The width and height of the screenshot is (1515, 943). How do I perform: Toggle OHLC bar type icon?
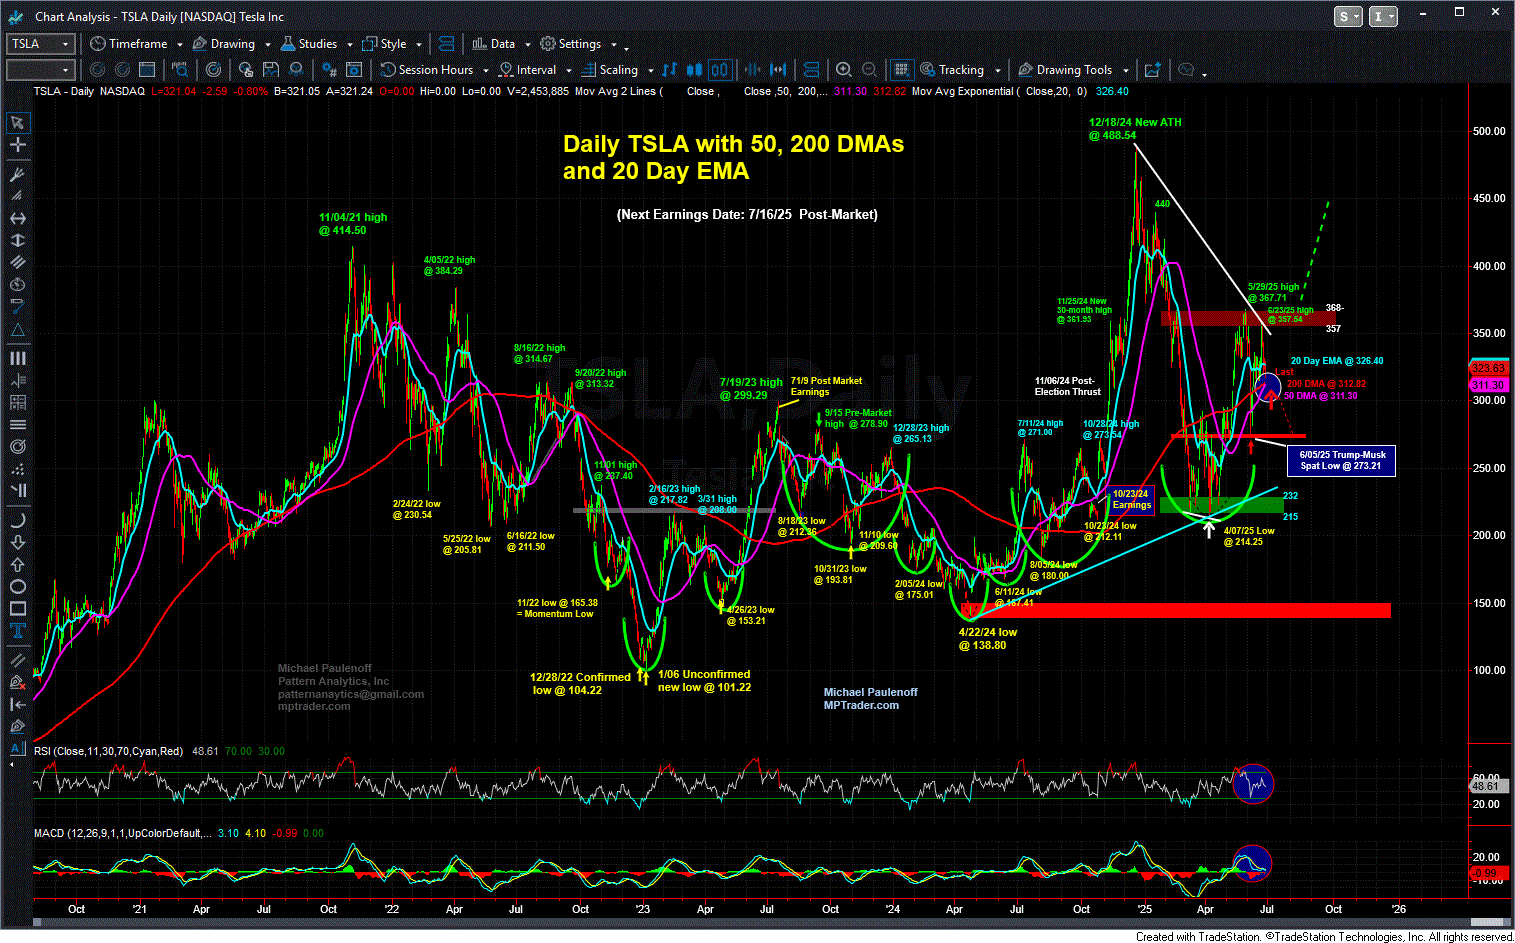(670, 70)
